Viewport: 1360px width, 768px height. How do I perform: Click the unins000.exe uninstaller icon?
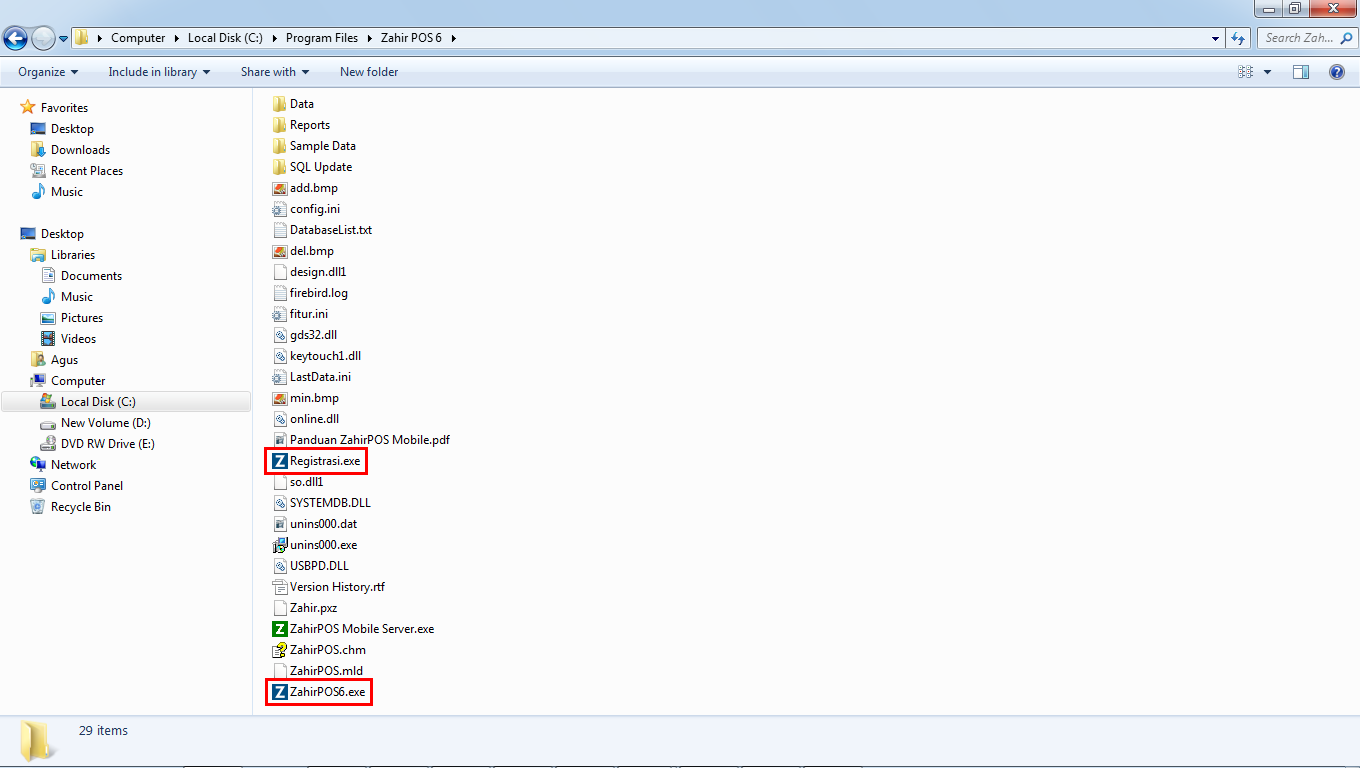280,545
